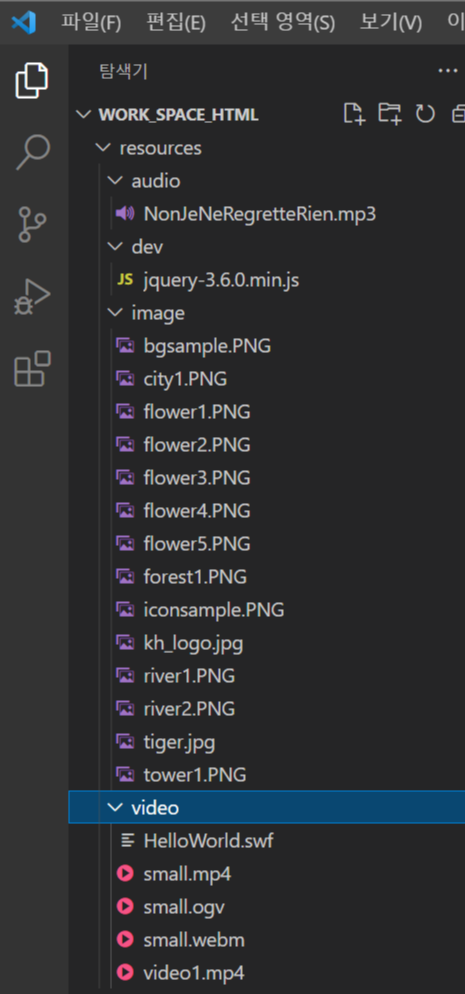Click video icon beside small.ogv
465x994 pixels.
[x=125, y=907]
